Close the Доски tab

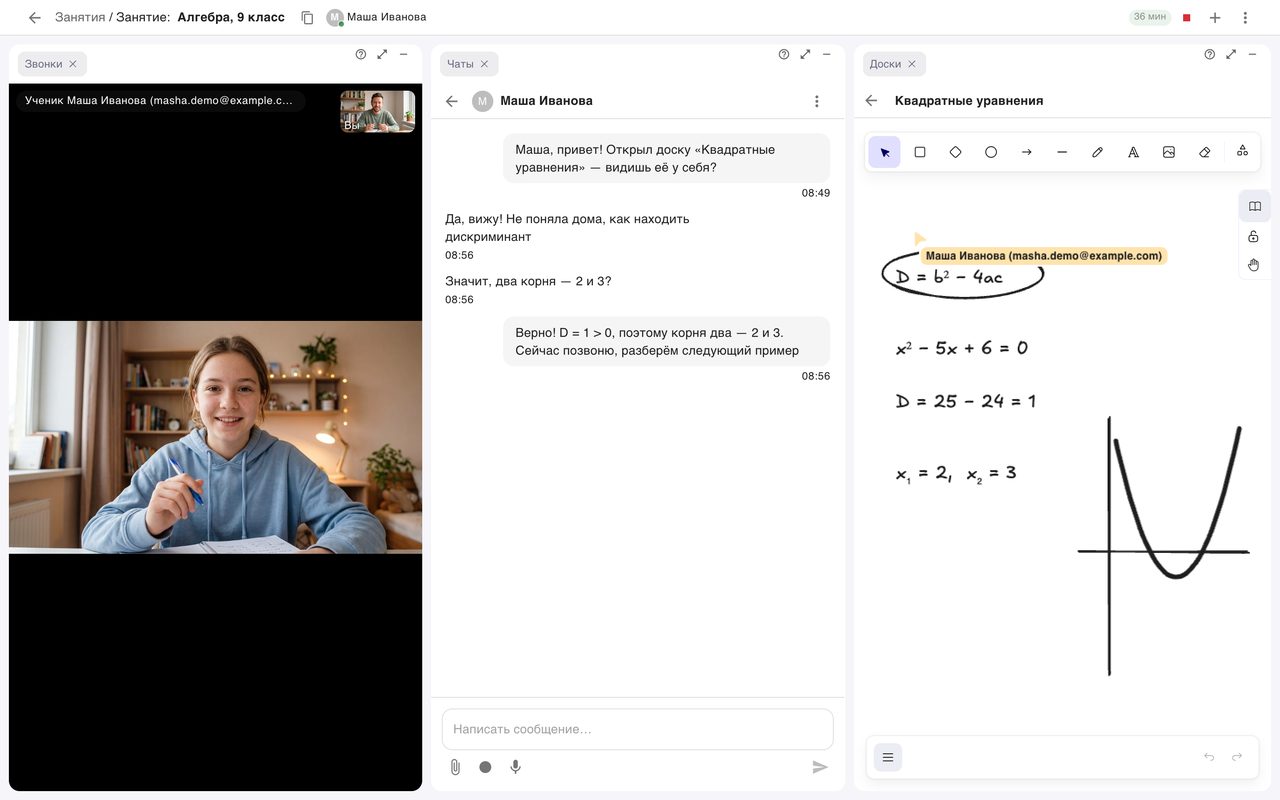[x=913, y=64]
